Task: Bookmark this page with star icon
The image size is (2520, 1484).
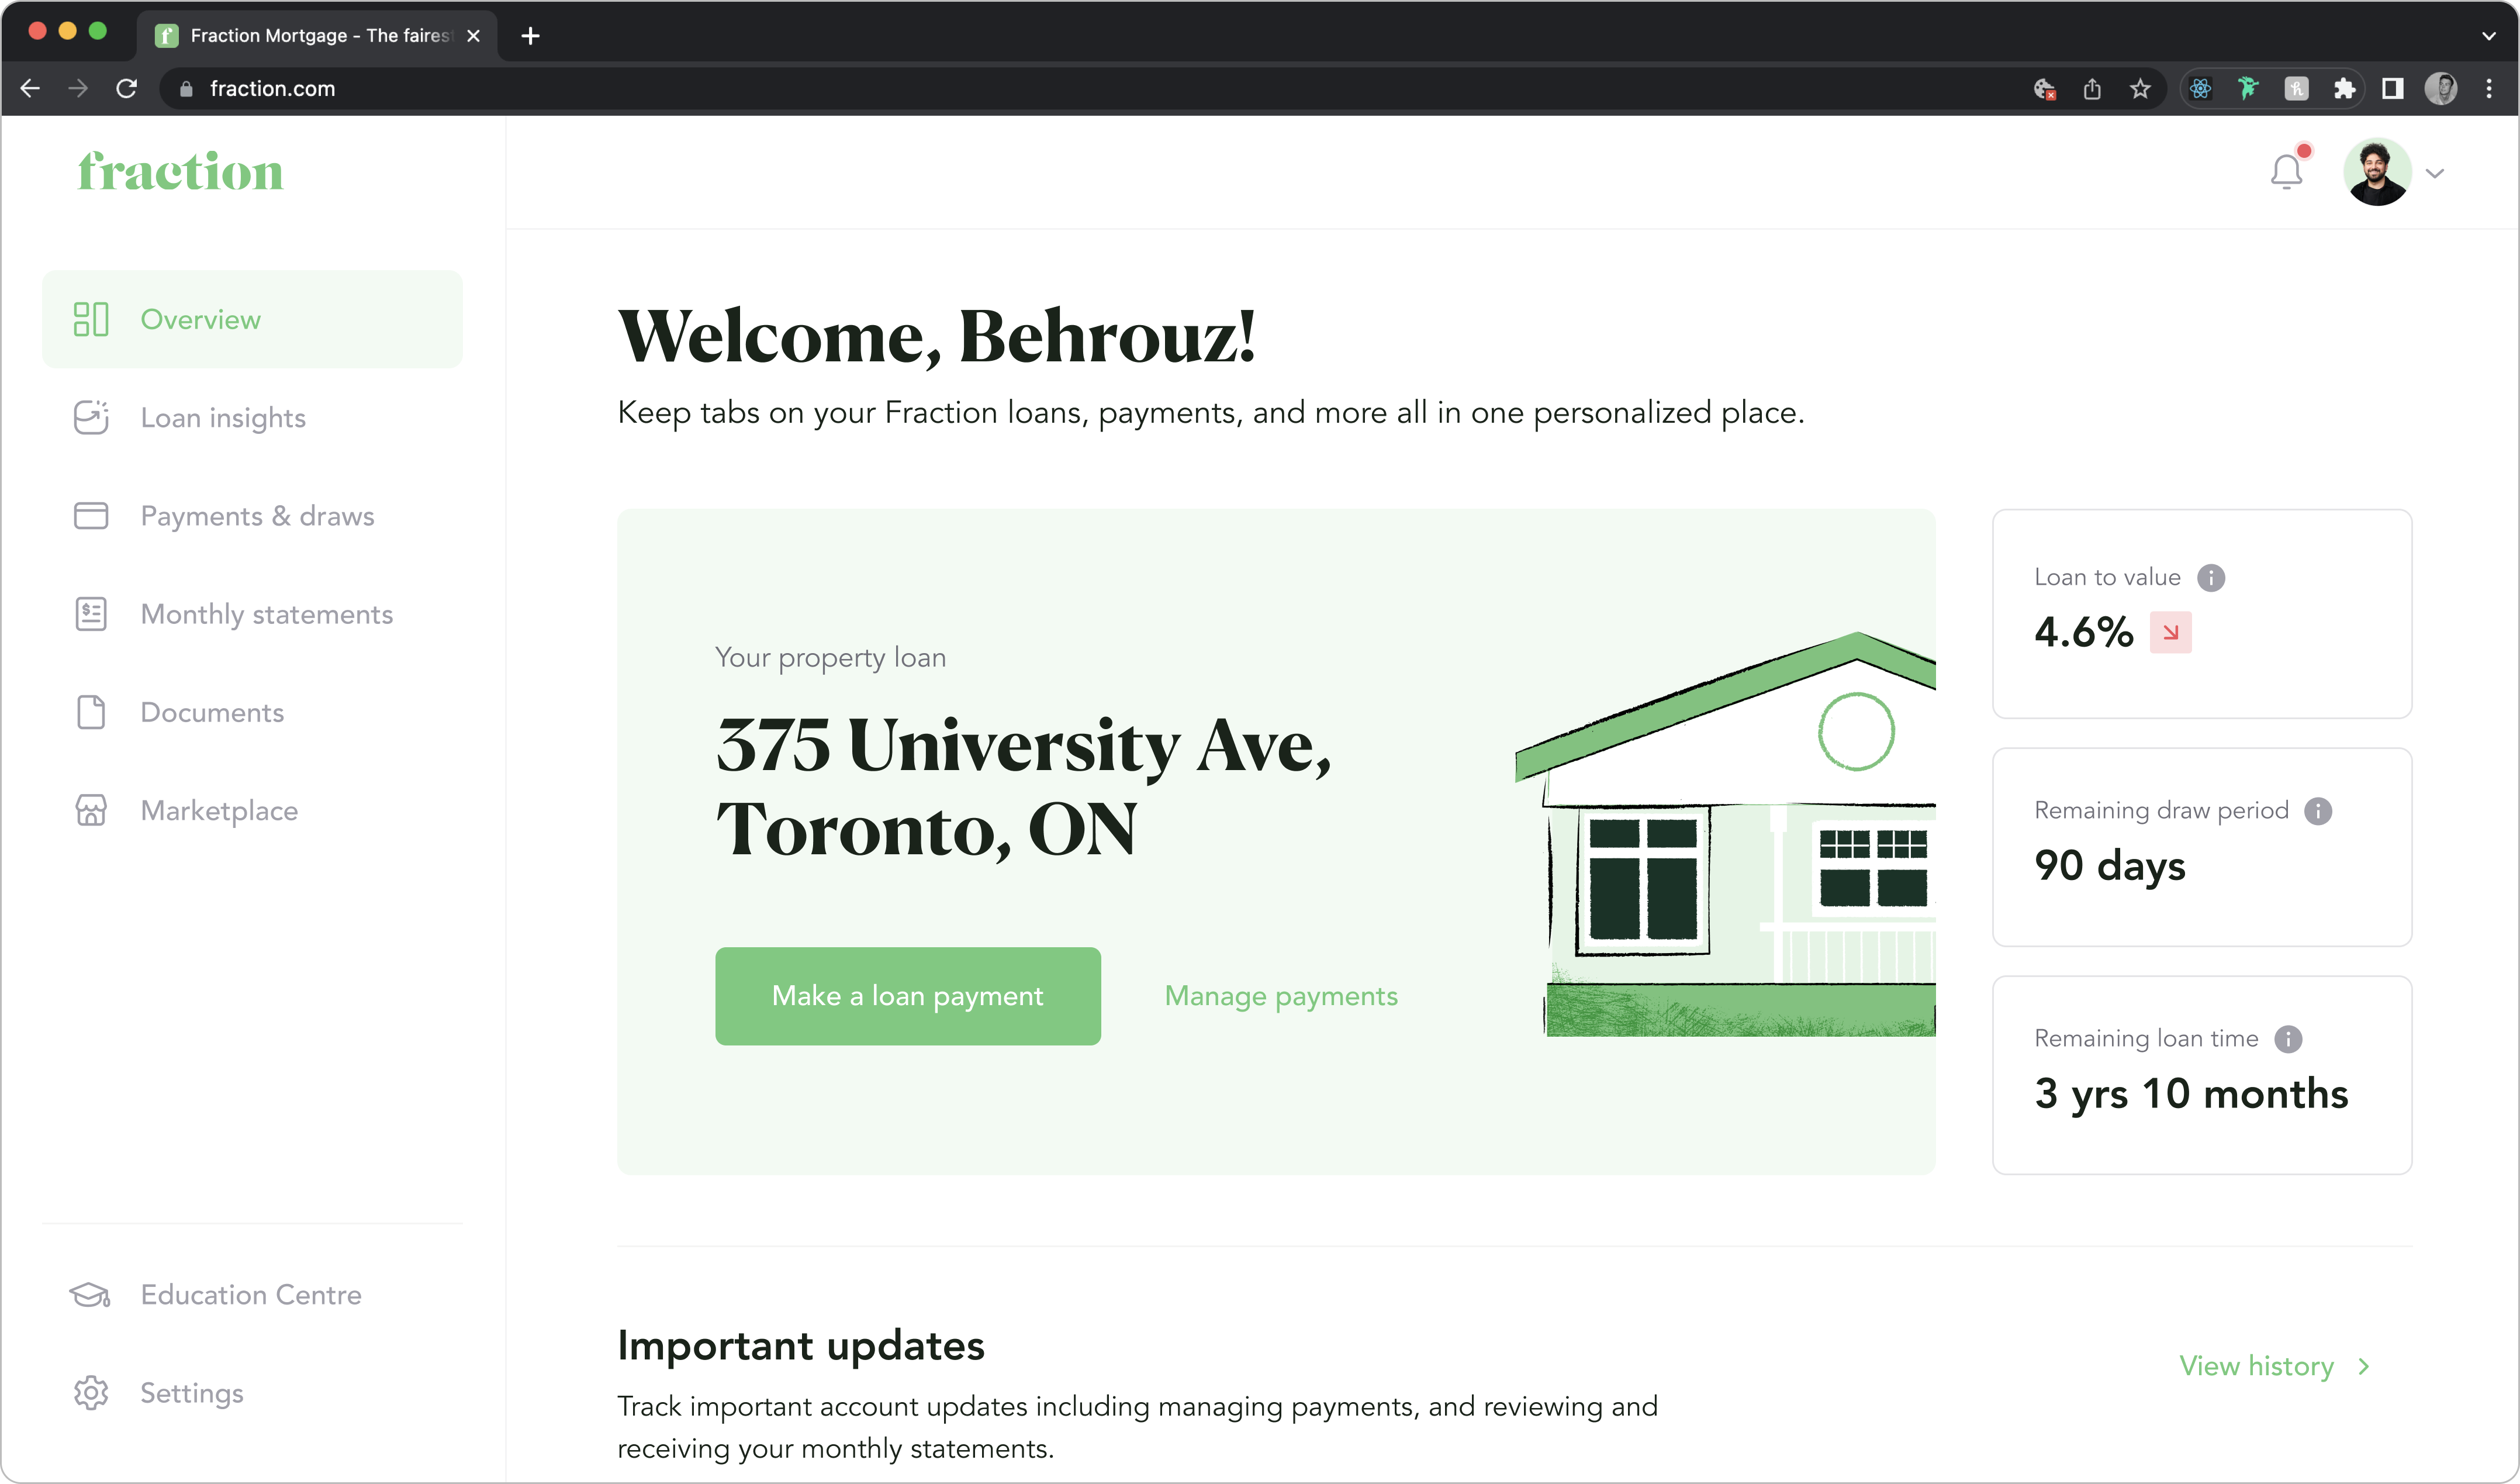Action: click(2140, 89)
